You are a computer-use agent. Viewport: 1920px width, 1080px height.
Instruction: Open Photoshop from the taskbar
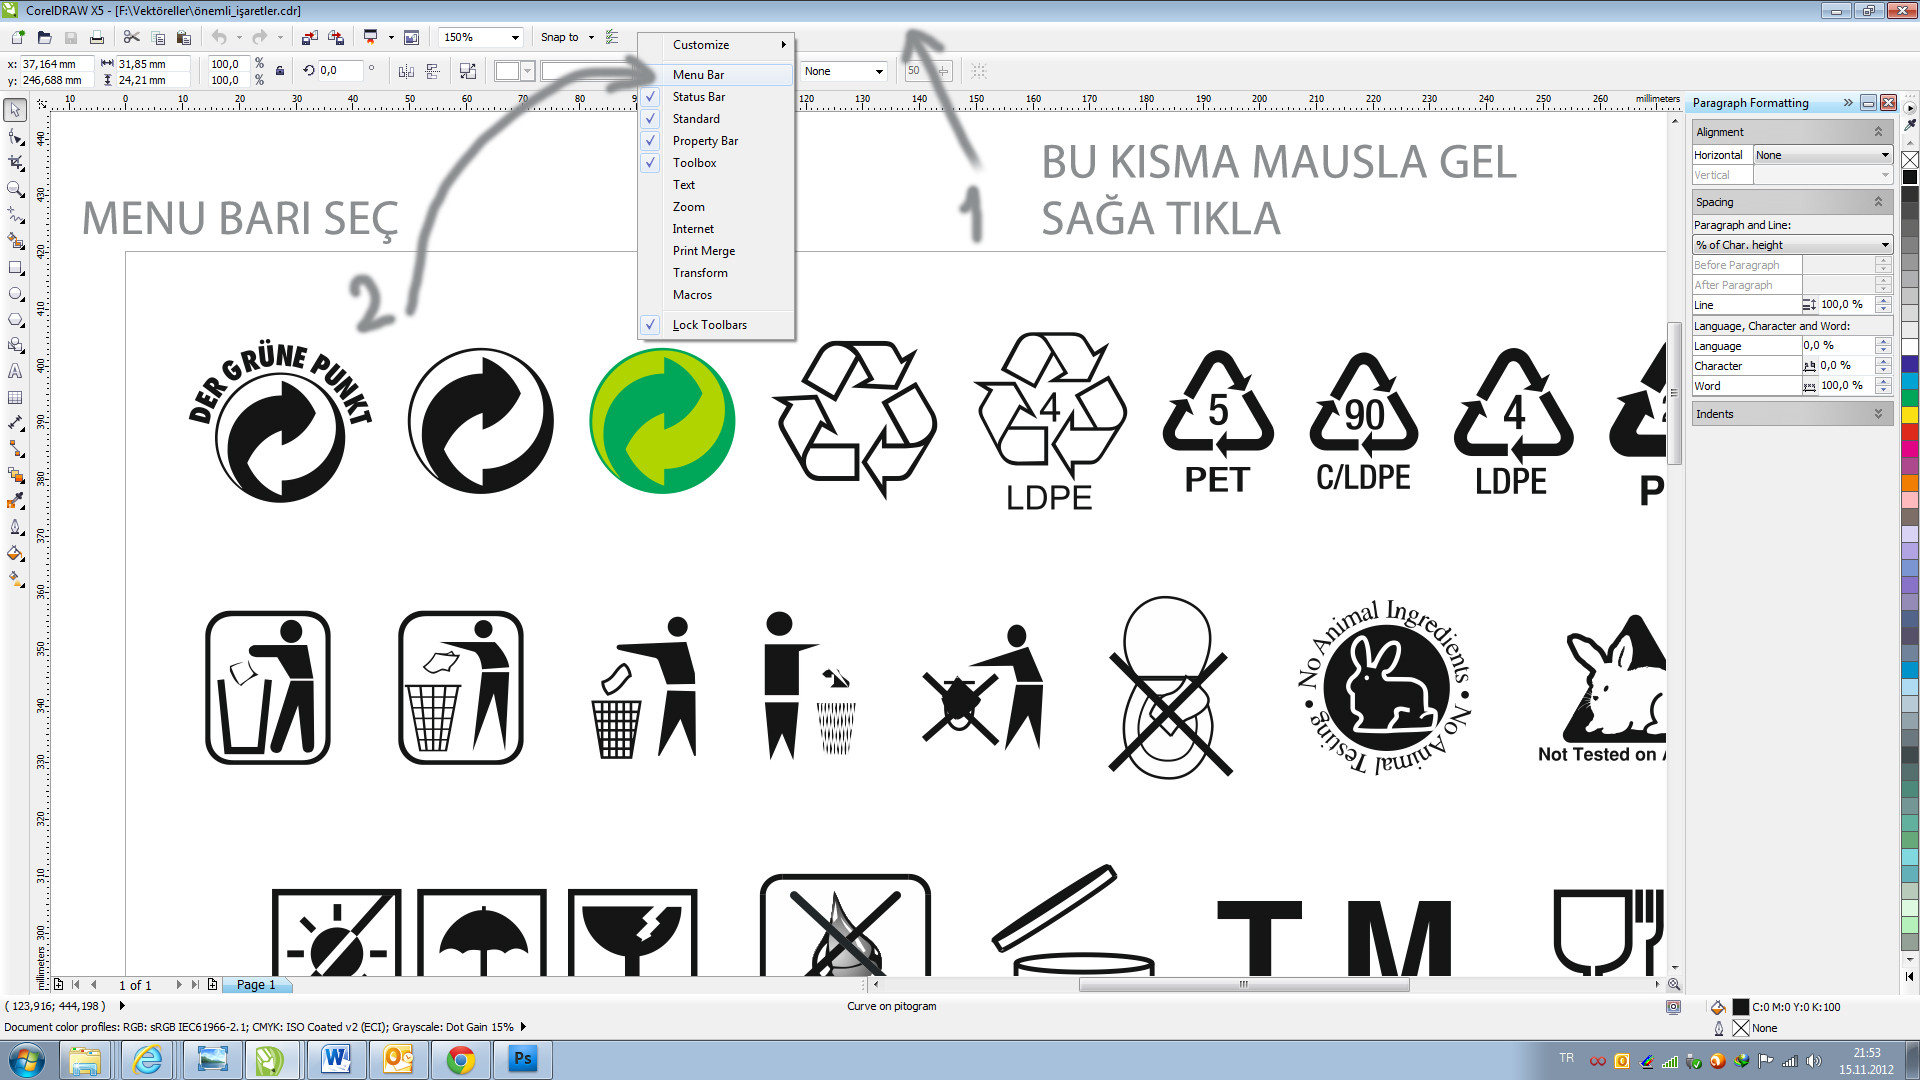[523, 1059]
